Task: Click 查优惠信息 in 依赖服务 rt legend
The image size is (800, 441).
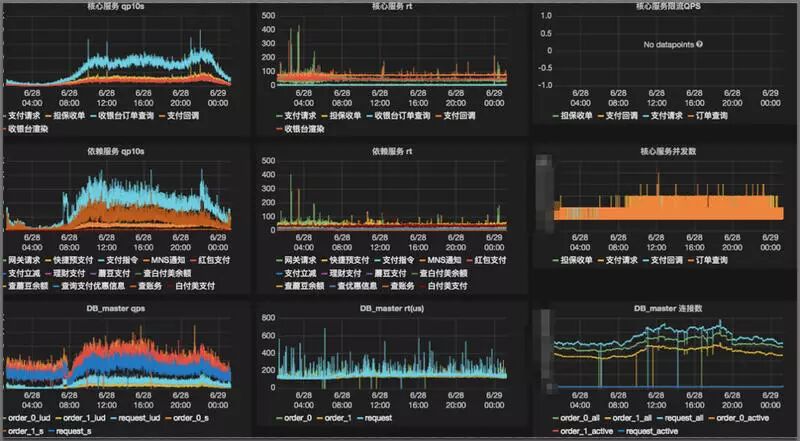Action: coord(357,286)
